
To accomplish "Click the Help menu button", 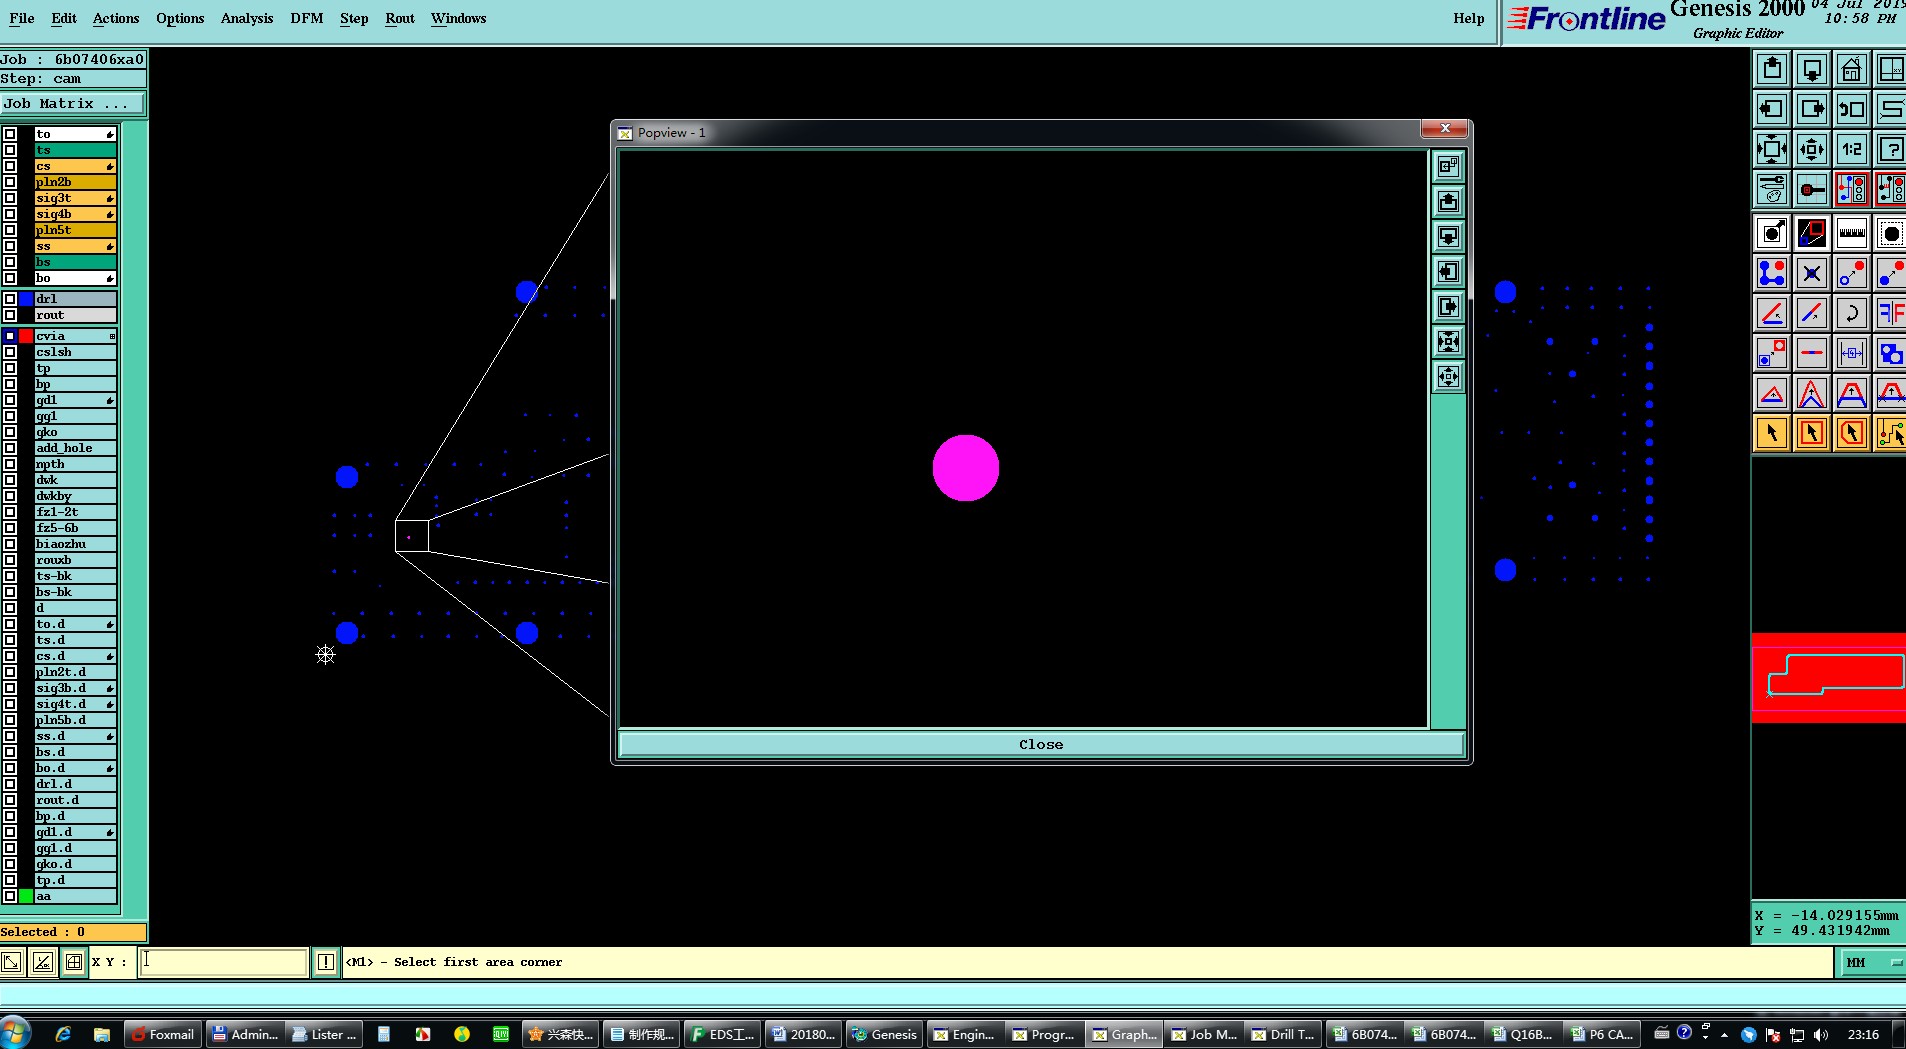I will 1469,18.
